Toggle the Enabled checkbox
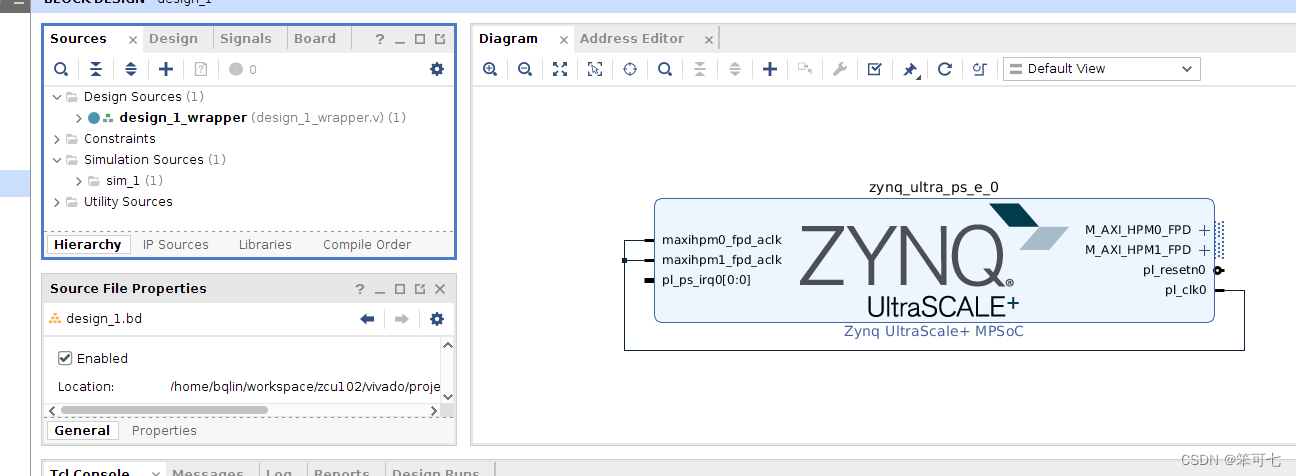The image size is (1296, 476). [x=65, y=358]
